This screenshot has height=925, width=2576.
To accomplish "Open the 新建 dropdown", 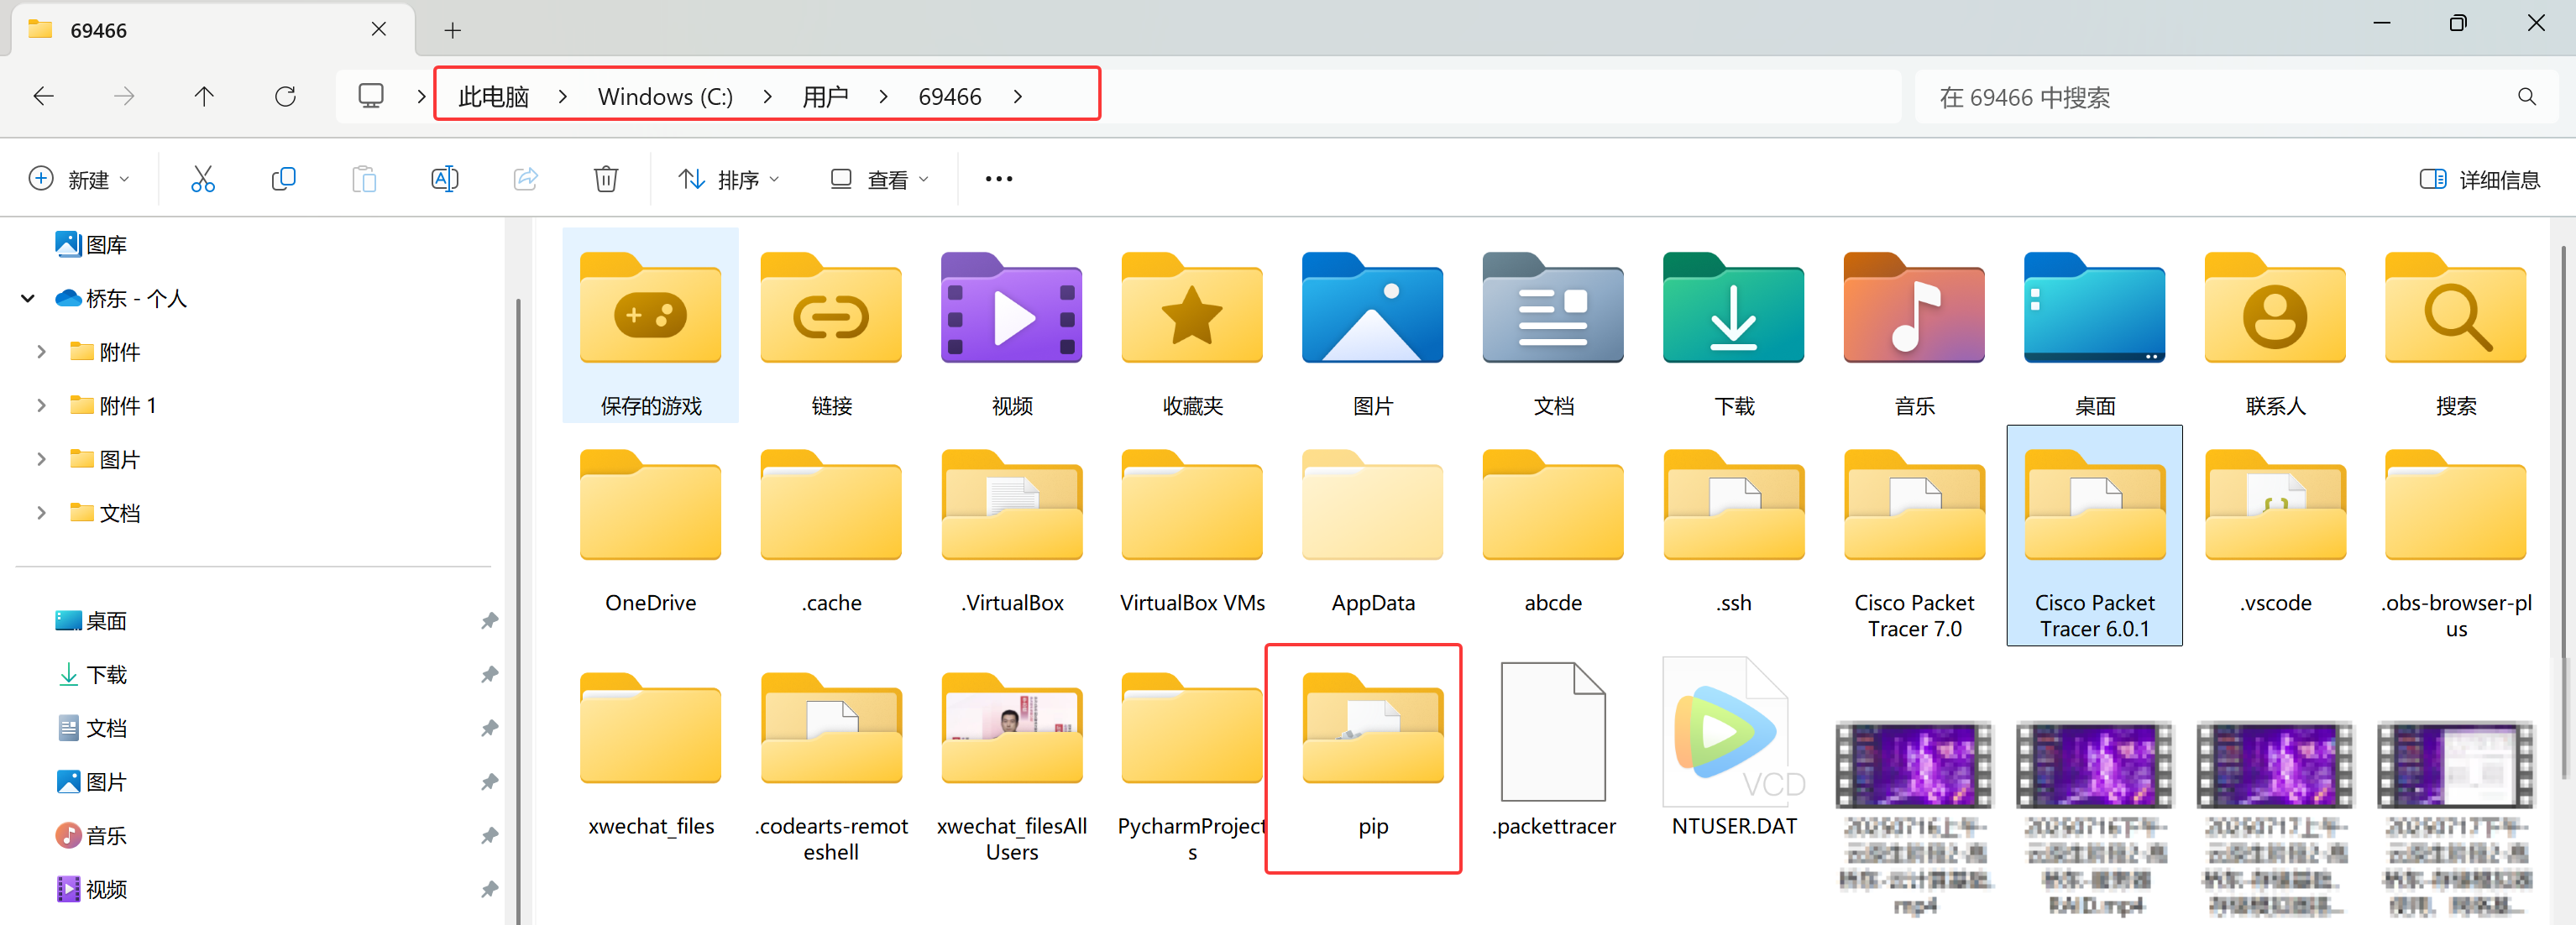I will pos(79,179).
